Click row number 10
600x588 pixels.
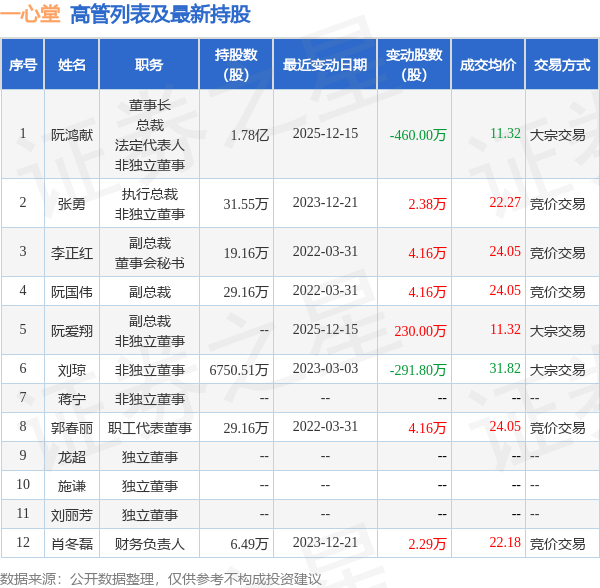click(x=23, y=484)
